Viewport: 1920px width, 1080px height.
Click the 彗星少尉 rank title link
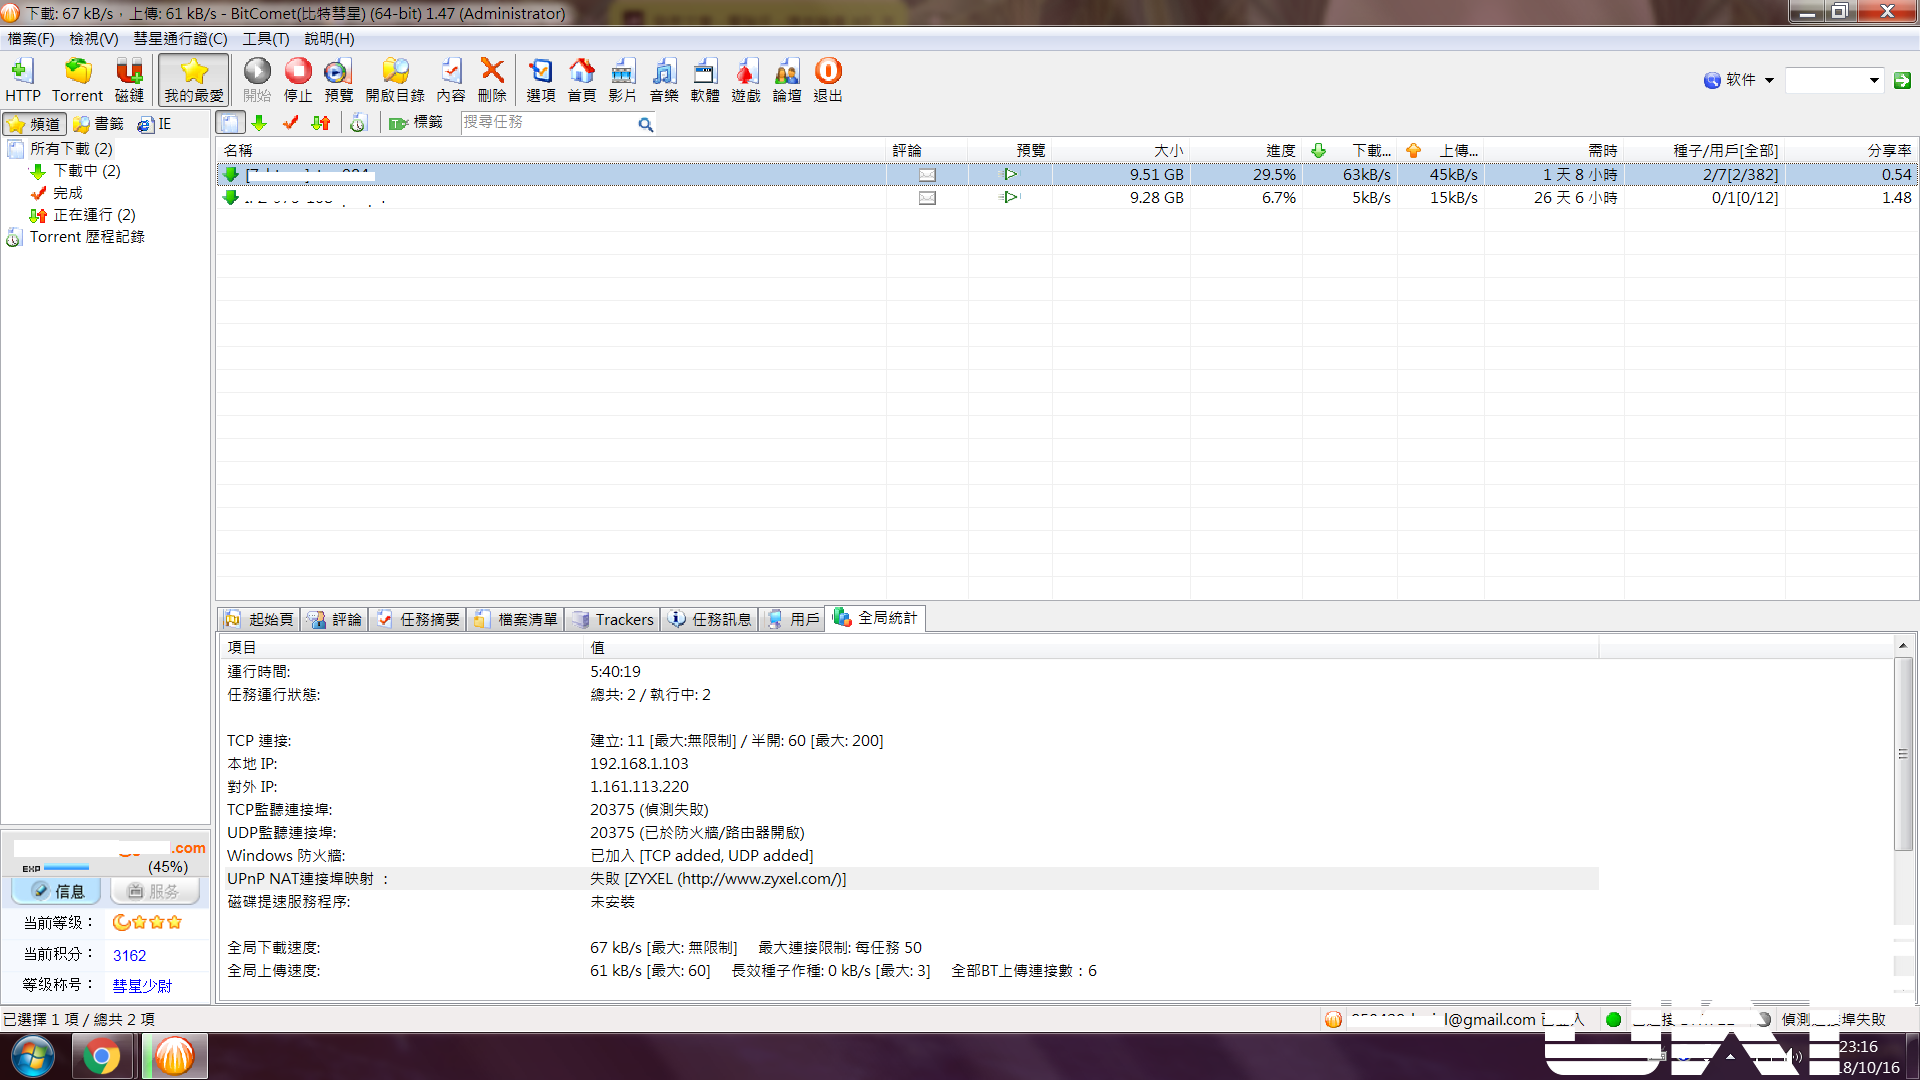[142, 985]
